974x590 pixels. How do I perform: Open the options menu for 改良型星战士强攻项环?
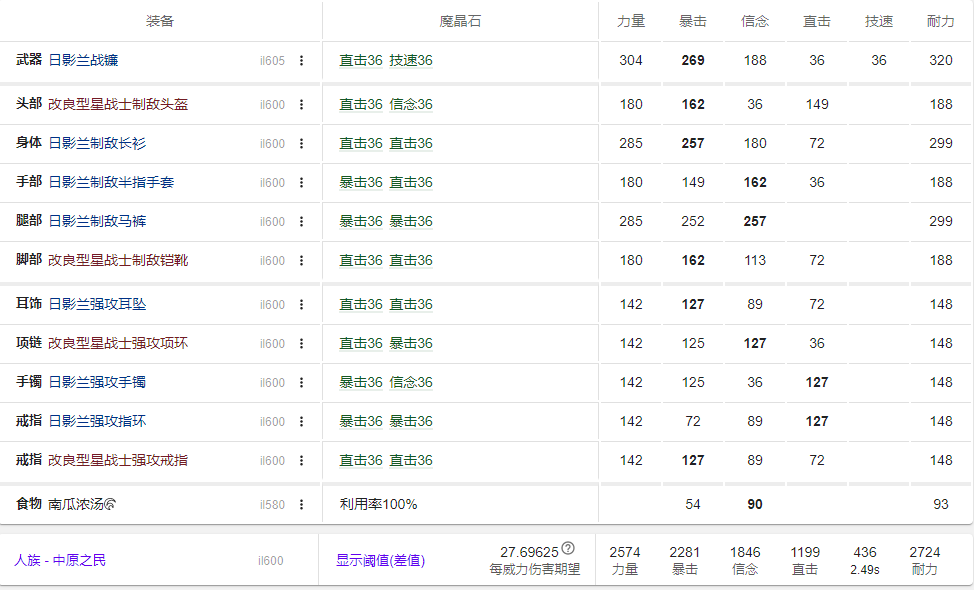[303, 342]
